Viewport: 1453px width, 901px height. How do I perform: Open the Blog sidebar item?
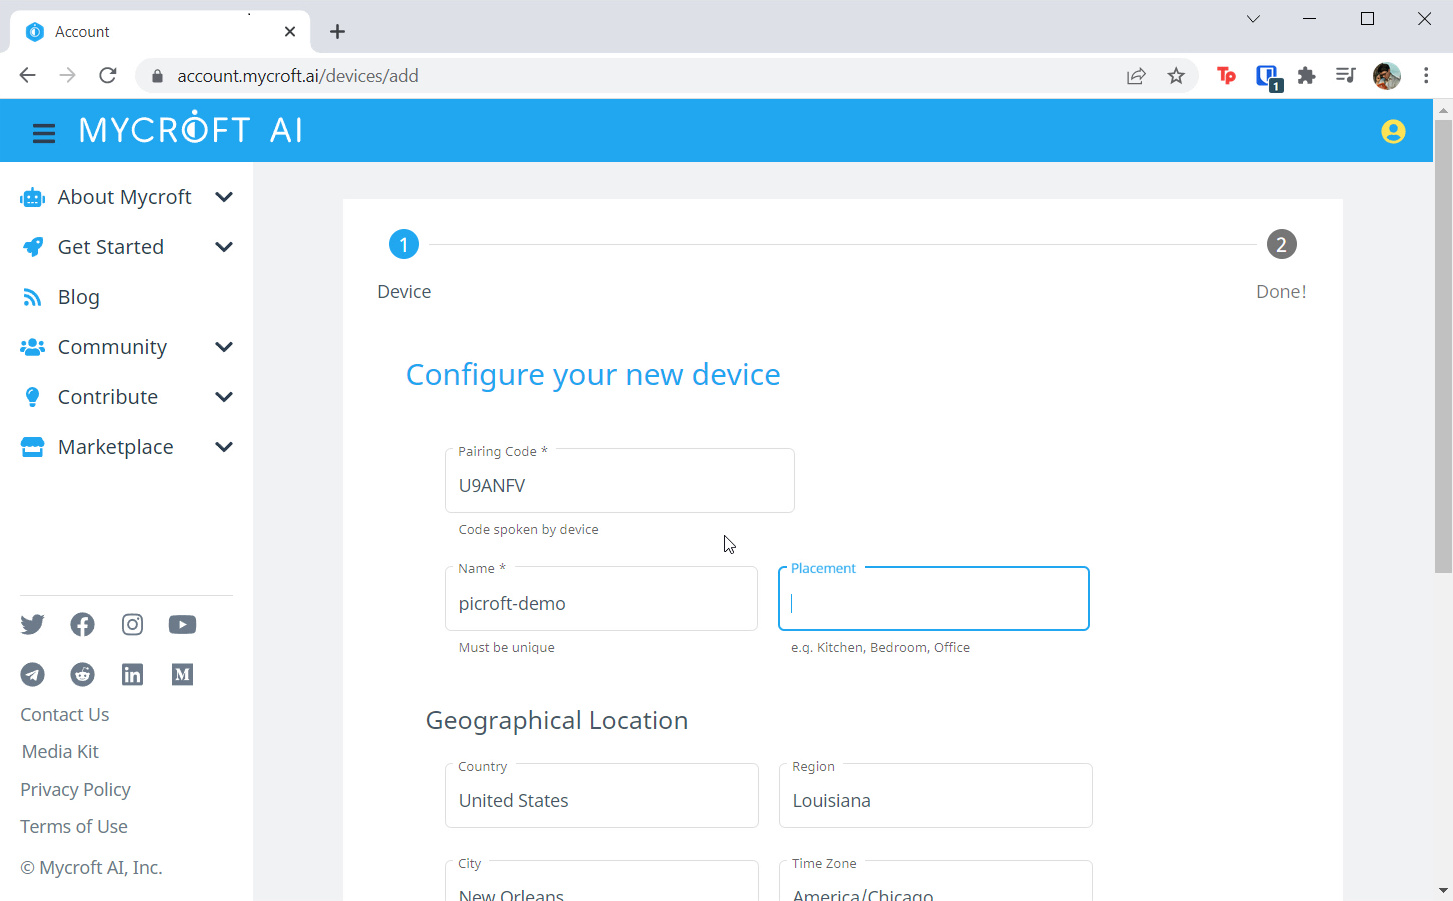78,297
